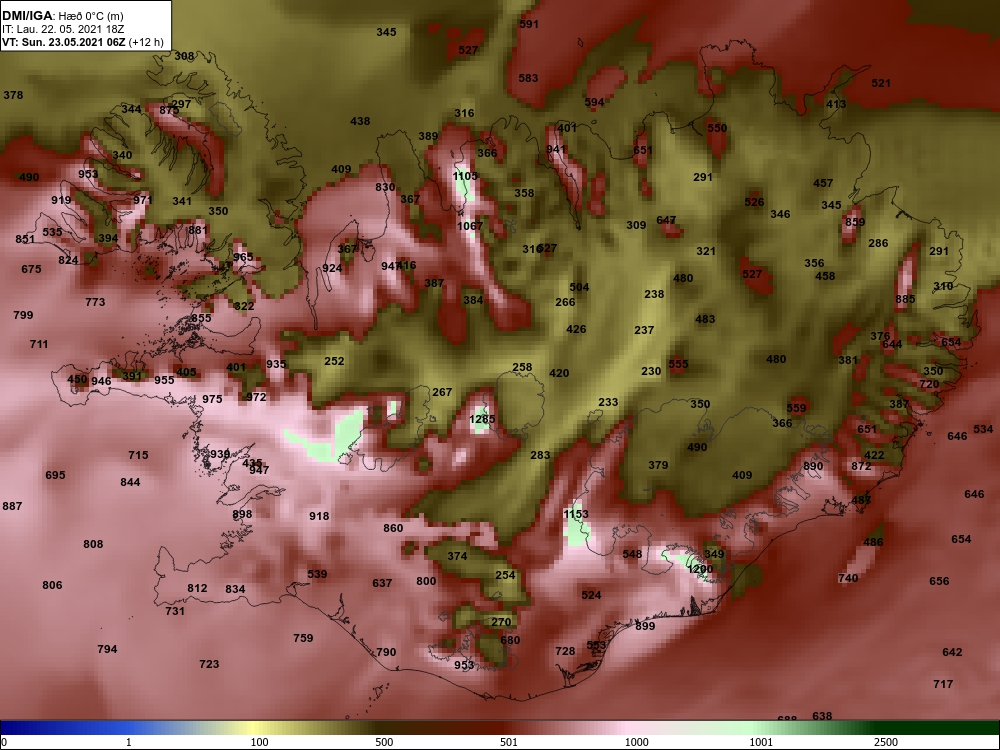The height and width of the screenshot is (750, 1000).
Task: Click the map value 283
Action: point(540,455)
